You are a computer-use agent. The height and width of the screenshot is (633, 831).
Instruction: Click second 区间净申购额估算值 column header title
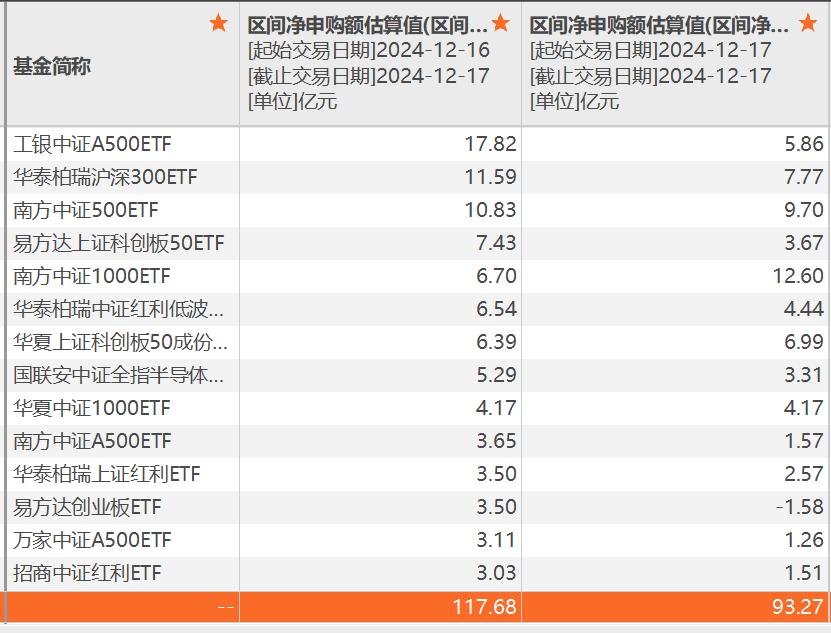pos(659,25)
